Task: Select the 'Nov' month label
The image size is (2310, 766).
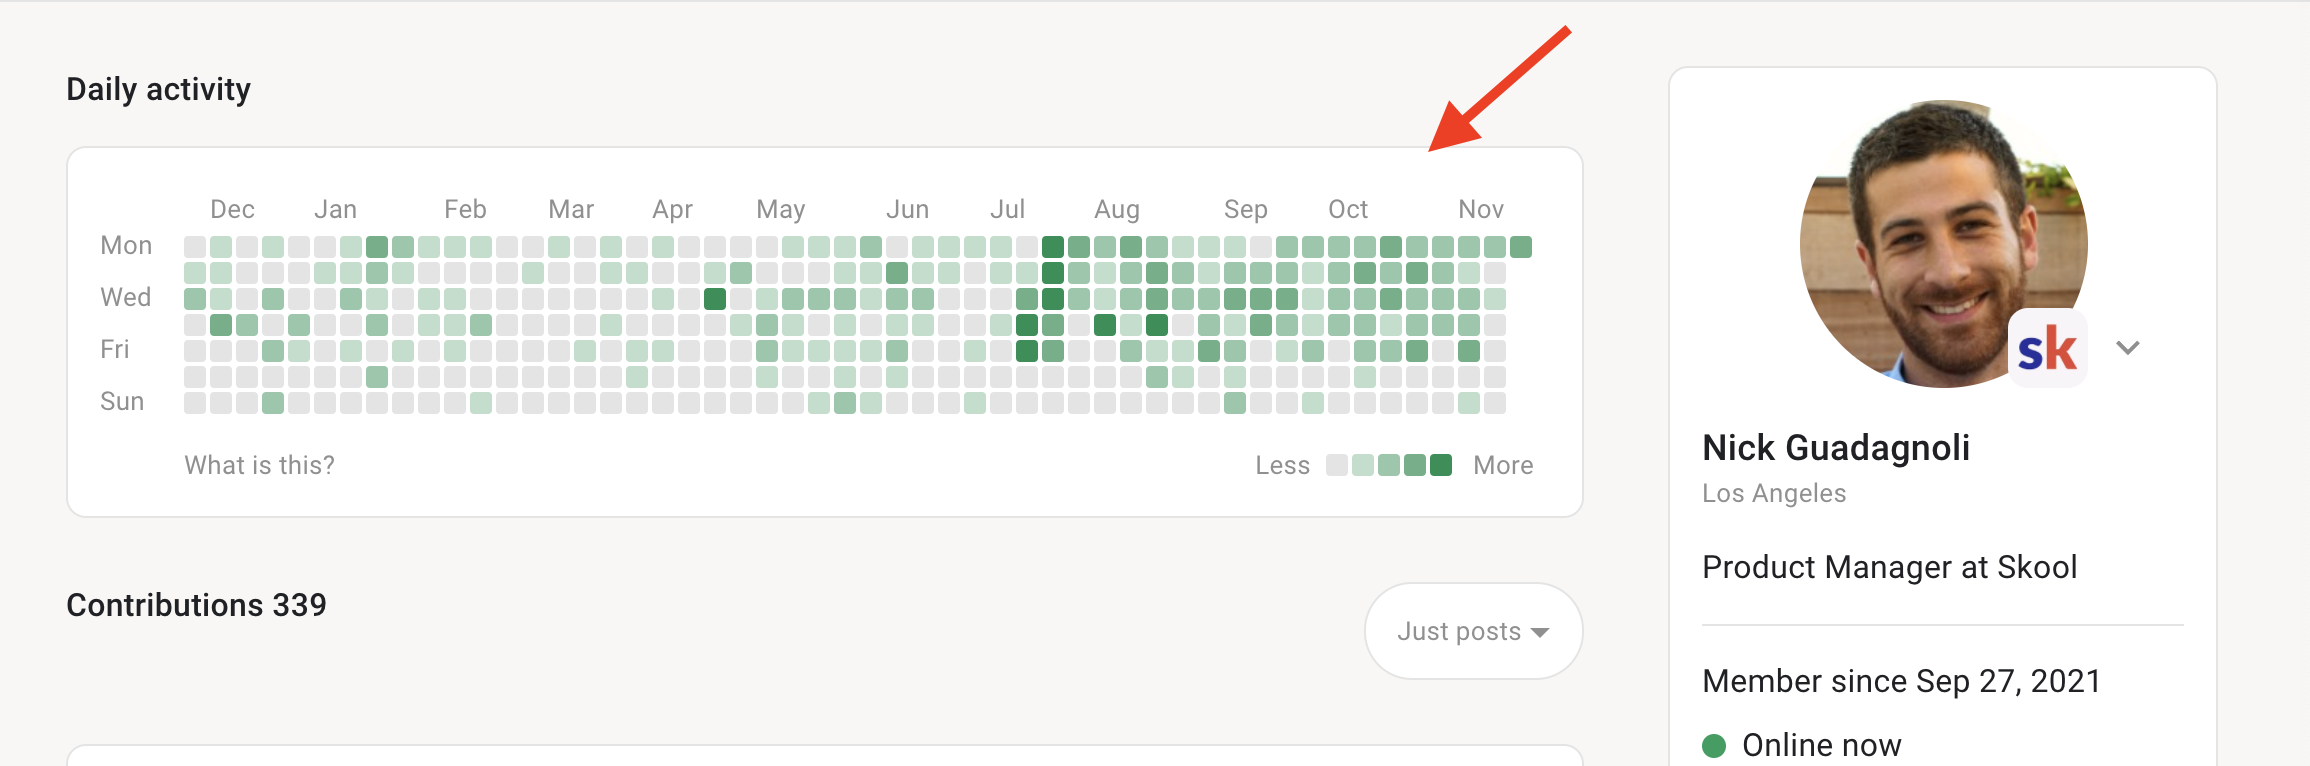Action: (x=1481, y=209)
